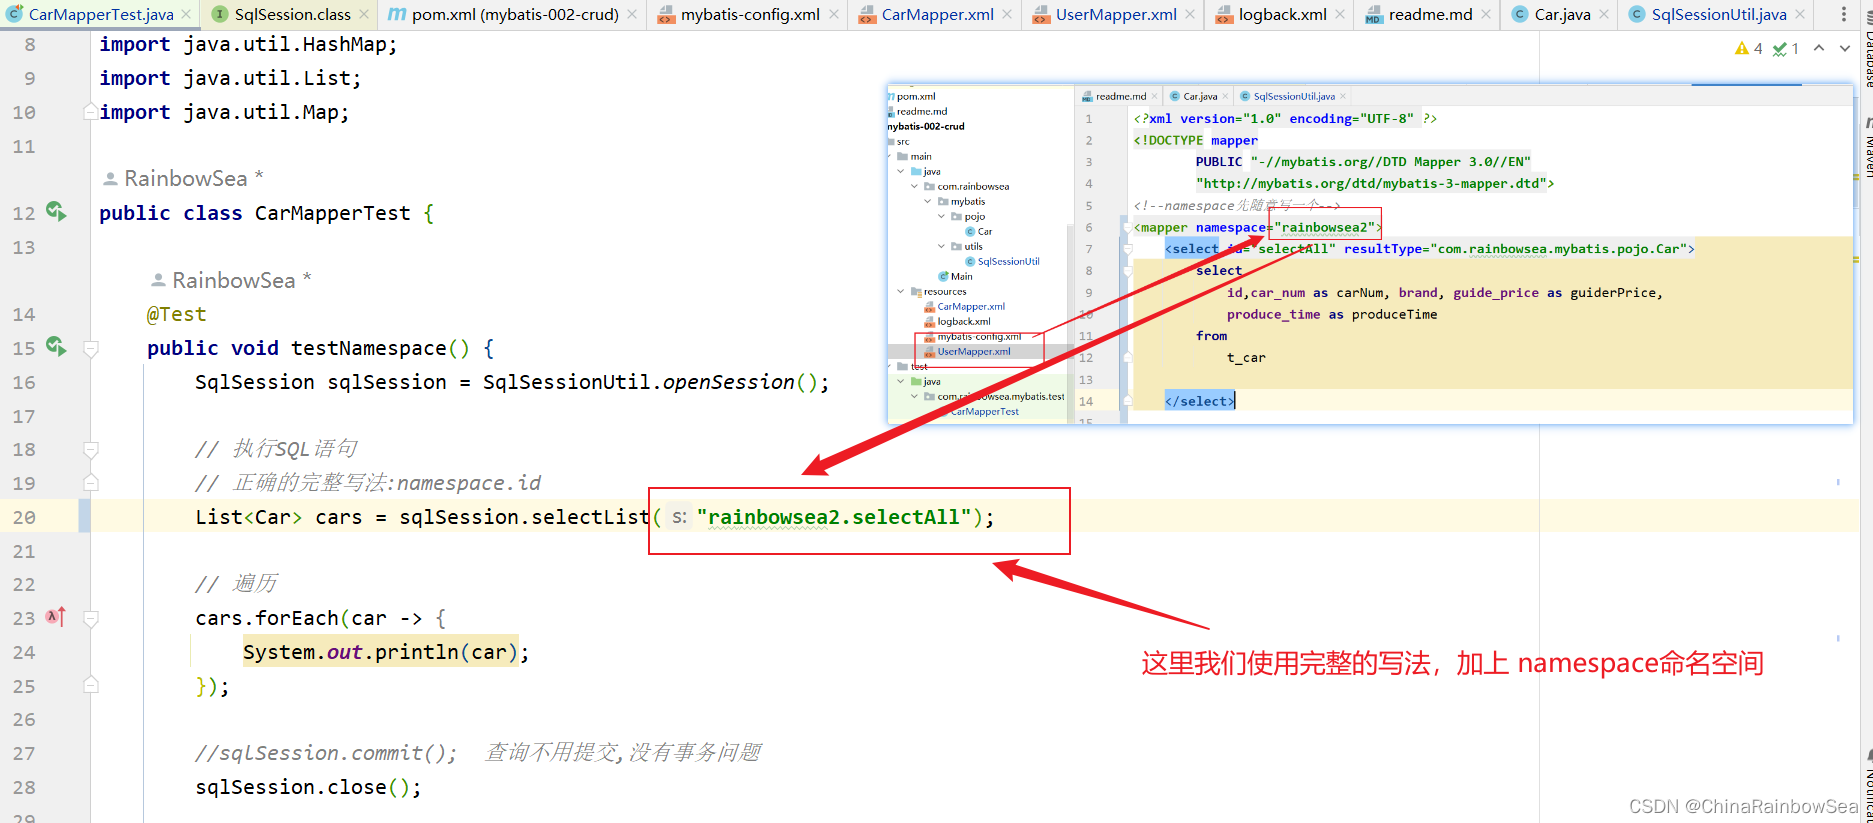Select SqlSessionUtil class in inset project tree
This screenshot has width=1873, height=823.
[1008, 261]
